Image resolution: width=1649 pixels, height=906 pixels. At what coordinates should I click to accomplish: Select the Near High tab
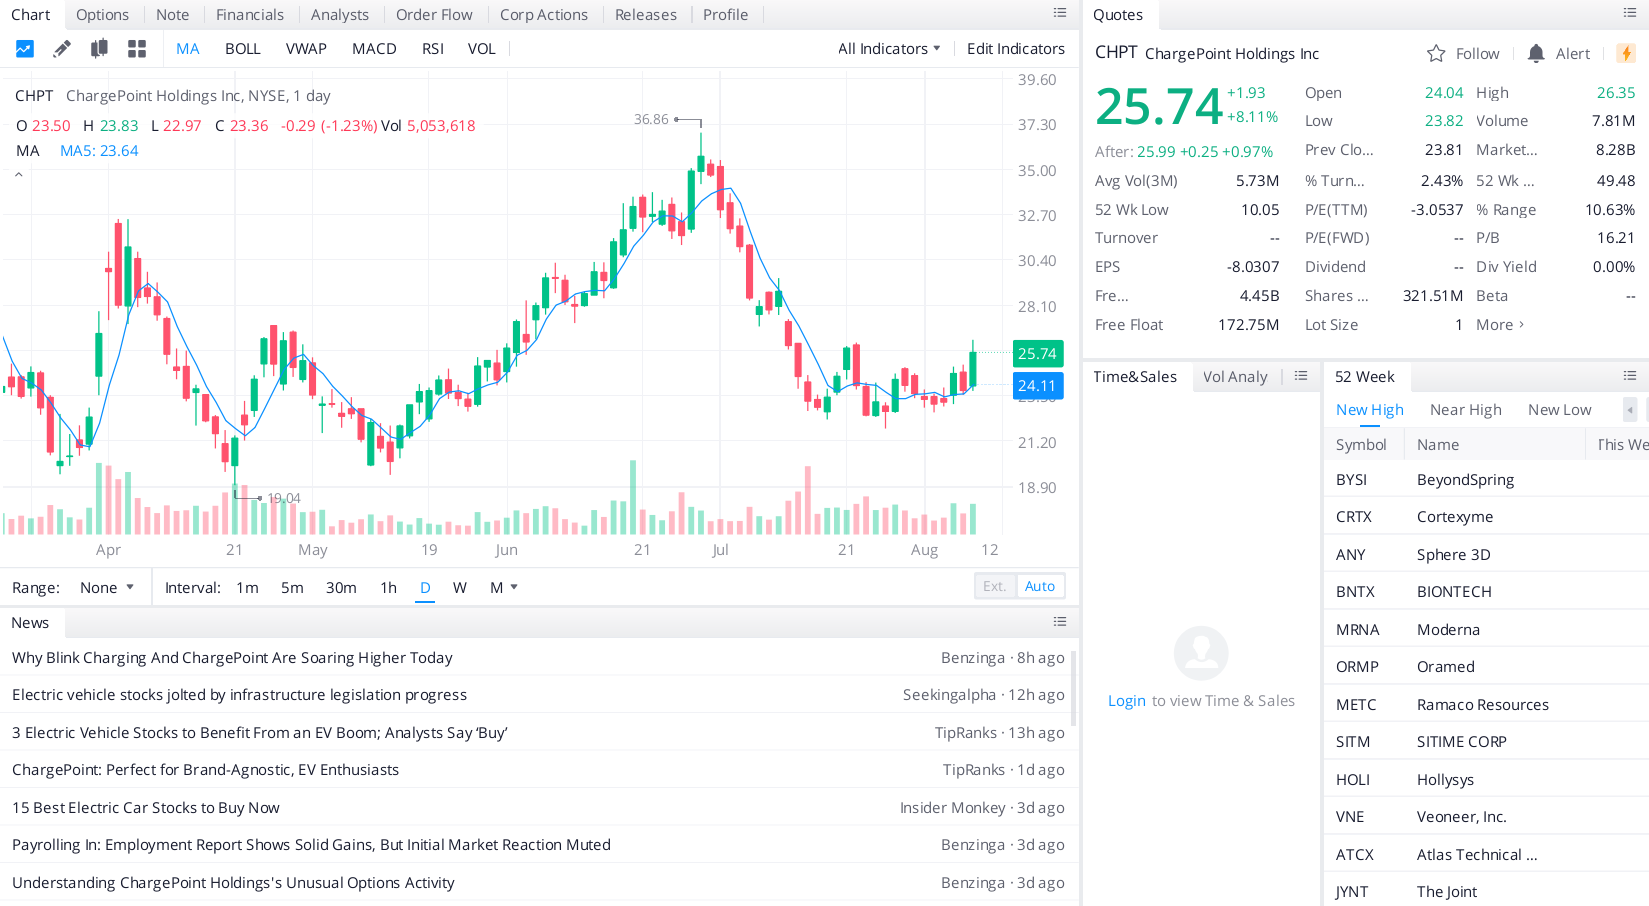click(1466, 410)
